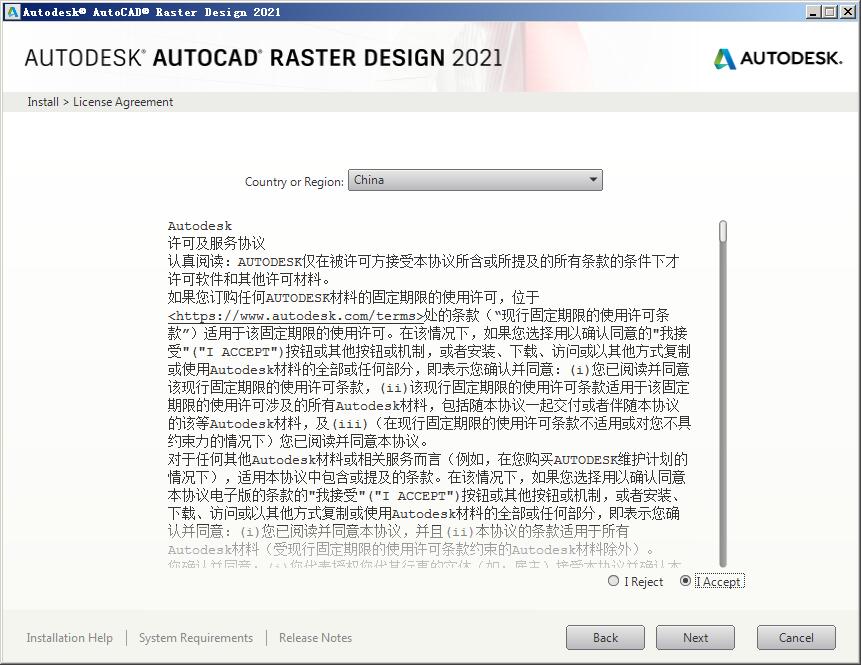Click the Next button
861x665 pixels.
click(695, 638)
